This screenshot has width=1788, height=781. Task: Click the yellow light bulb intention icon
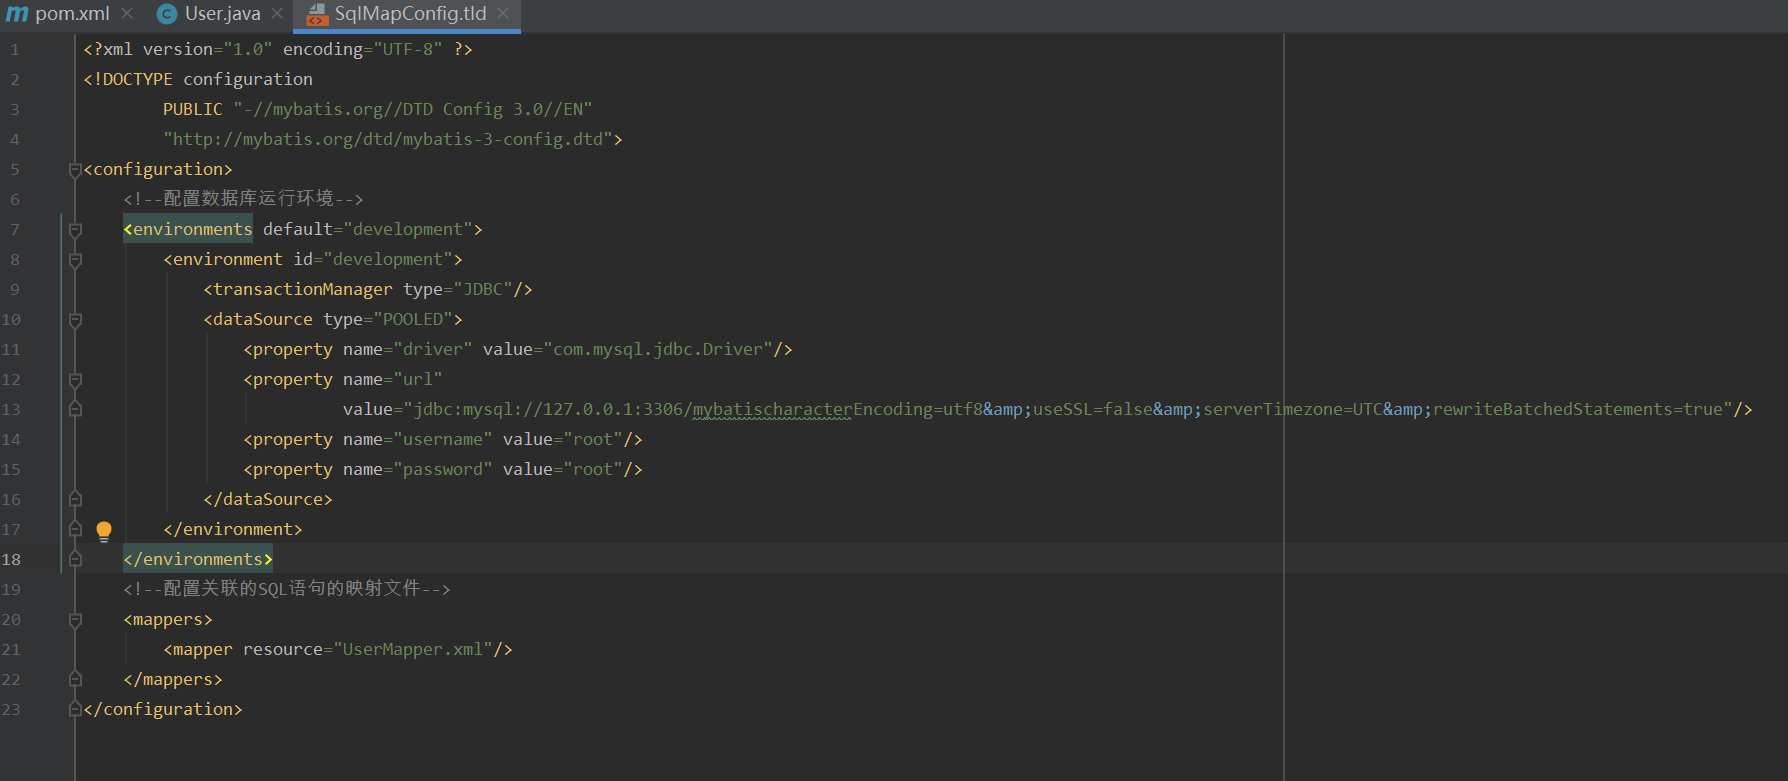pos(104,531)
